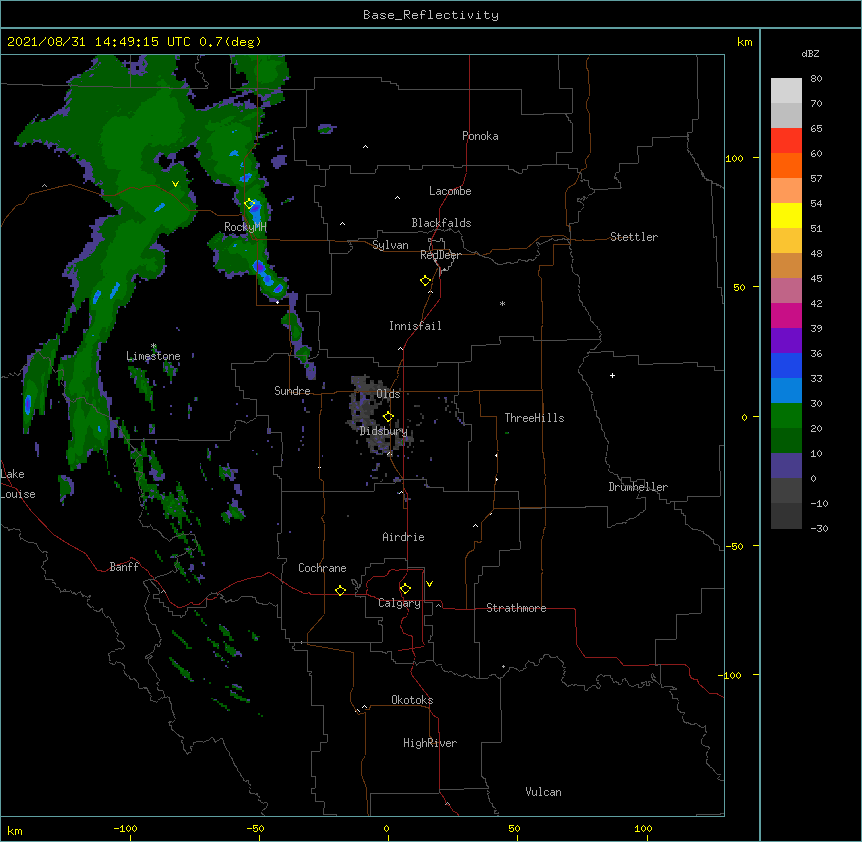Pick the indigo 10–0 dBZ legend swatch
Screen dimensions: 862x842
(786, 466)
